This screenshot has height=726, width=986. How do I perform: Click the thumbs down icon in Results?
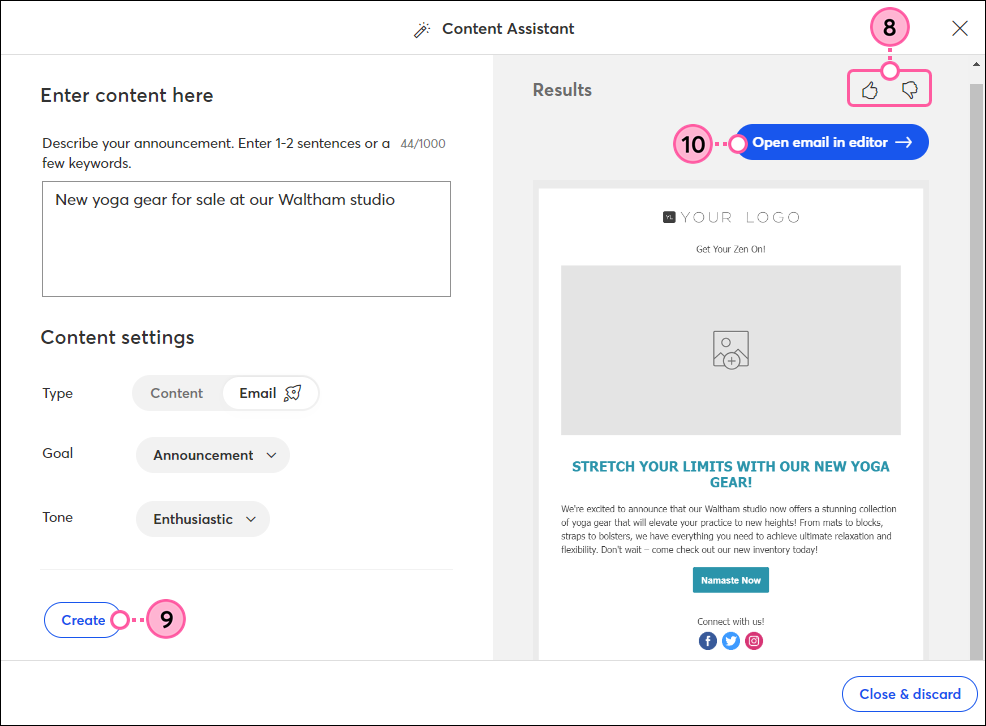[x=910, y=88]
